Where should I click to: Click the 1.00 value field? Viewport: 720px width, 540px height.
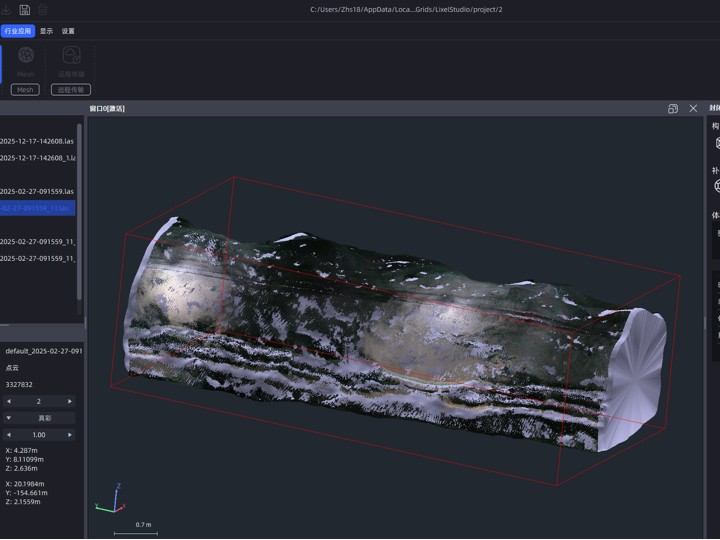pyautogui.click(x=39, y=435)
